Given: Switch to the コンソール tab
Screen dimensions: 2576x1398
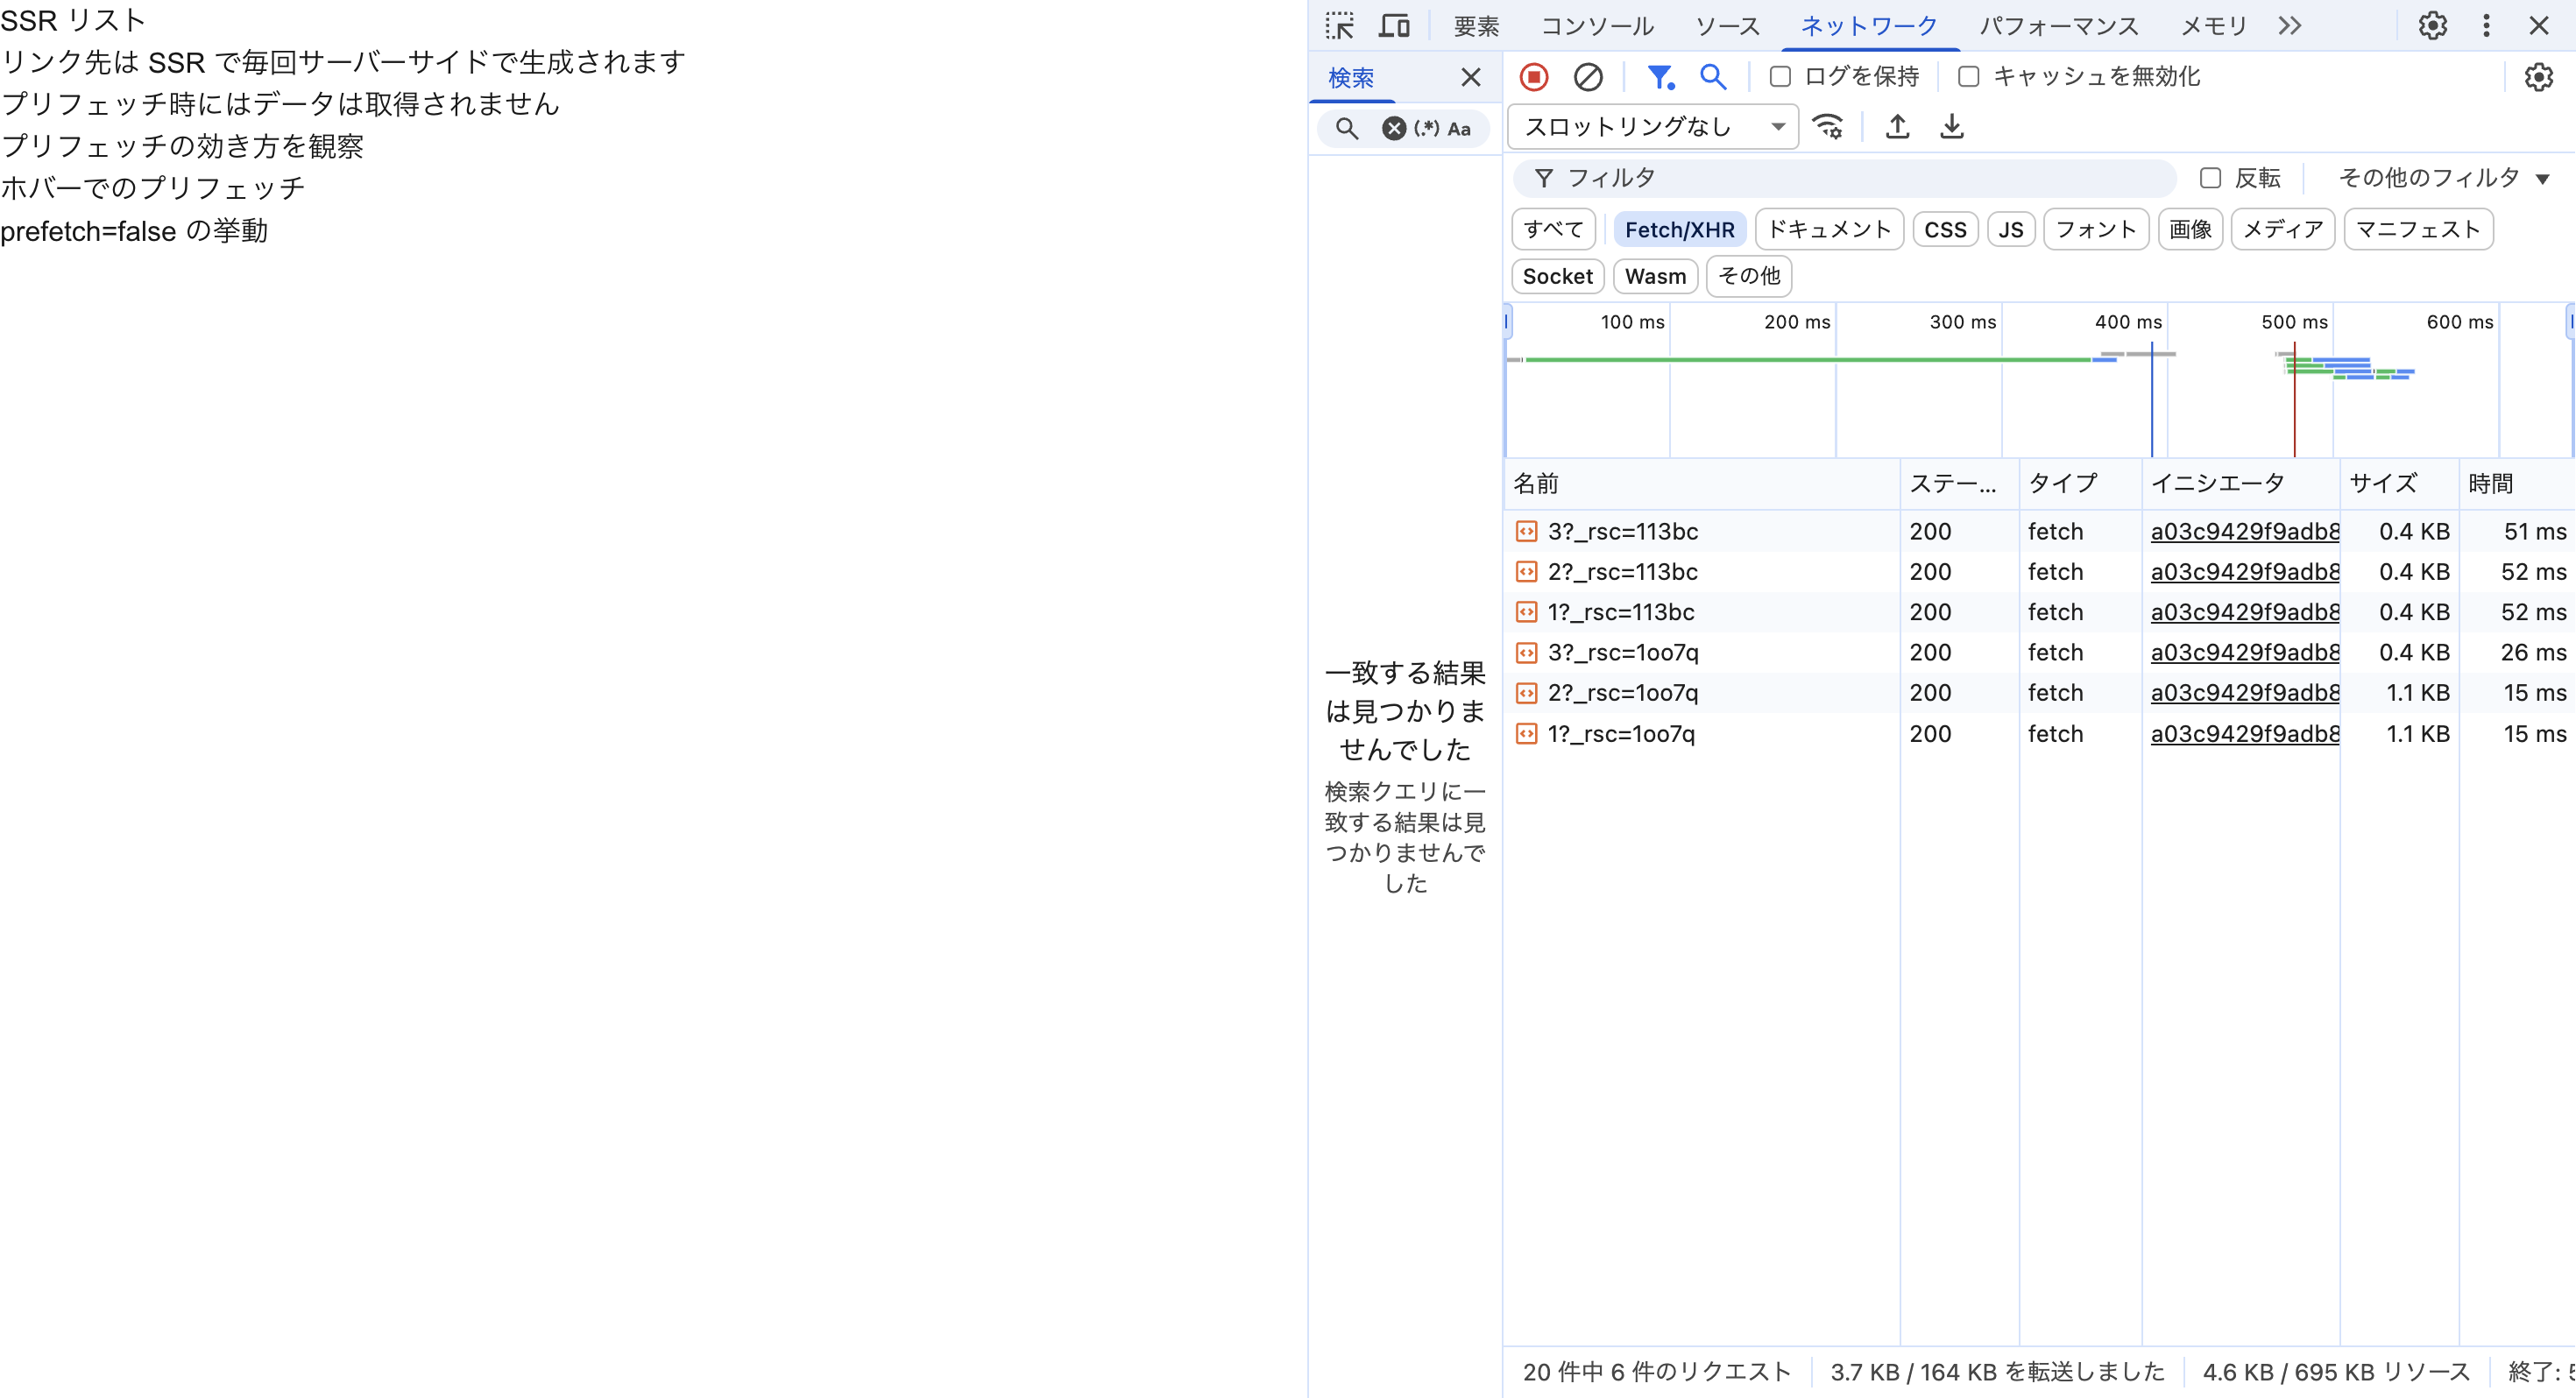Looking at the screenshot, I should pos(1597,26).
